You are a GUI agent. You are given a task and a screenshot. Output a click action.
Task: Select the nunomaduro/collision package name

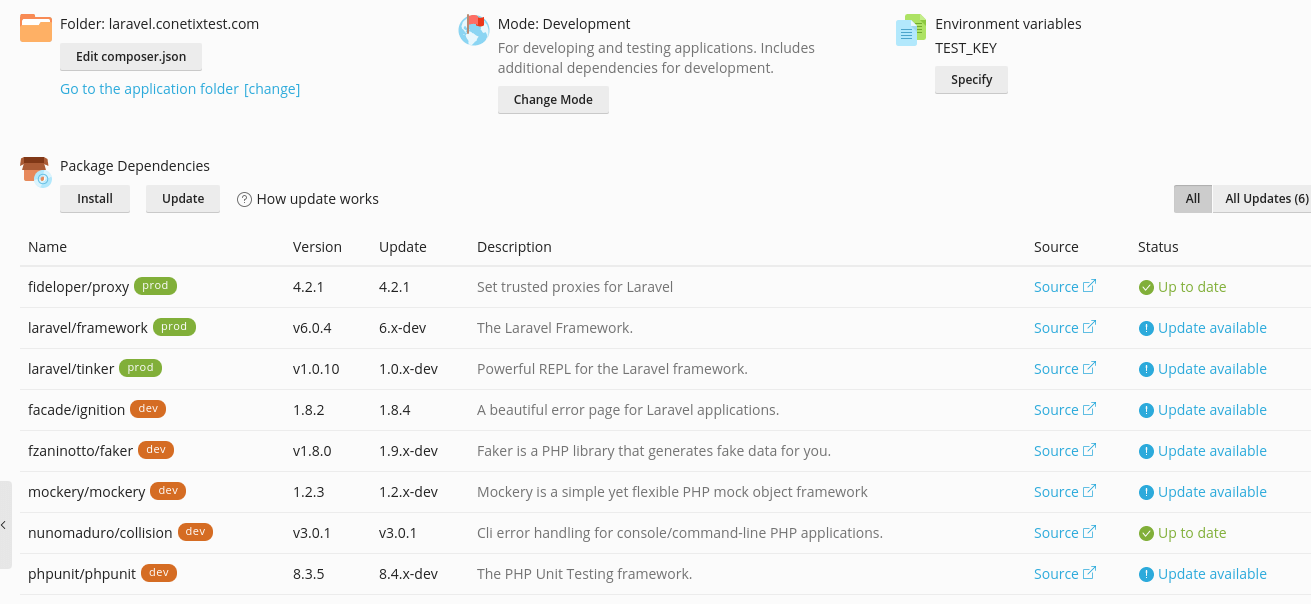(100, 533)
